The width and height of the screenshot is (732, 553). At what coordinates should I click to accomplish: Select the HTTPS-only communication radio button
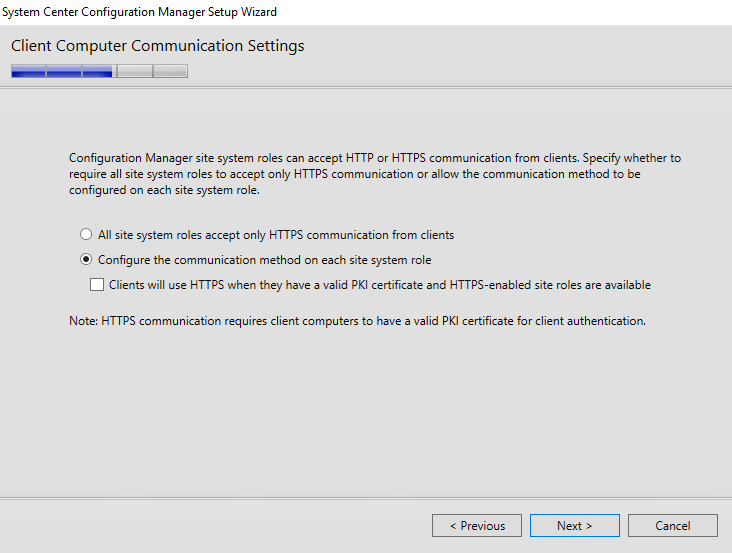pos(86,234)
